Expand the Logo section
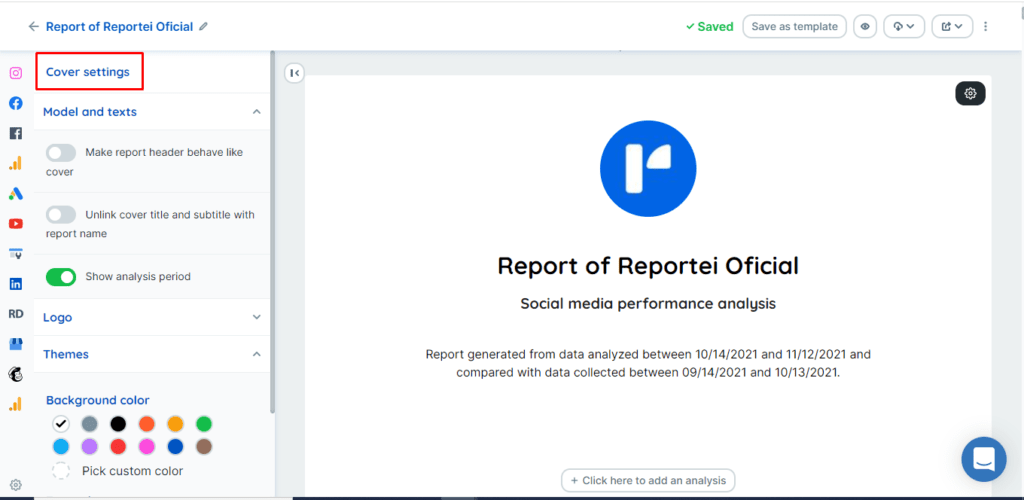This screenshot has height=500, width=1024. pos(257,317)
